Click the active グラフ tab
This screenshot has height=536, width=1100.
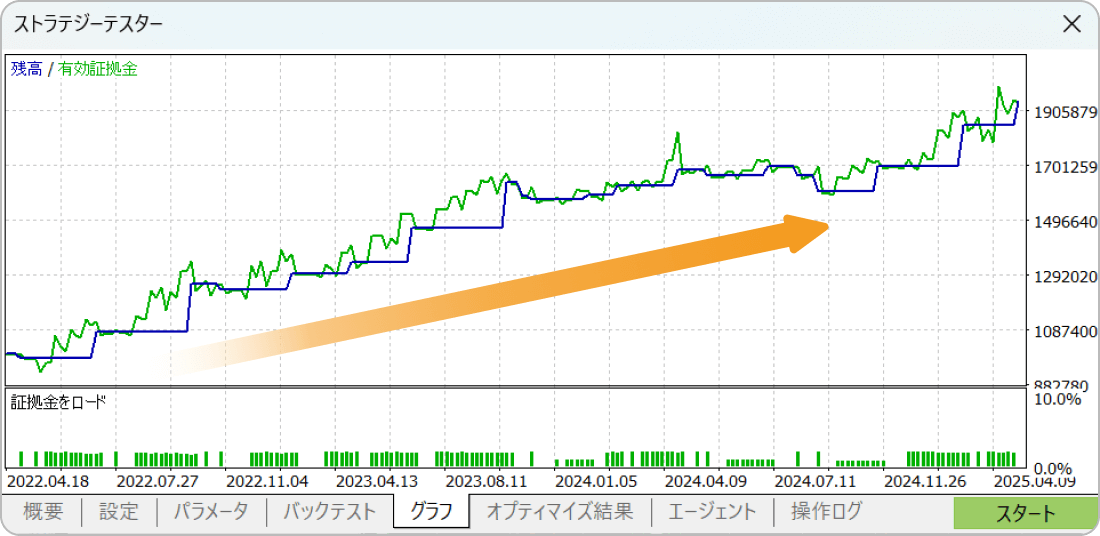tap(431, 512)
